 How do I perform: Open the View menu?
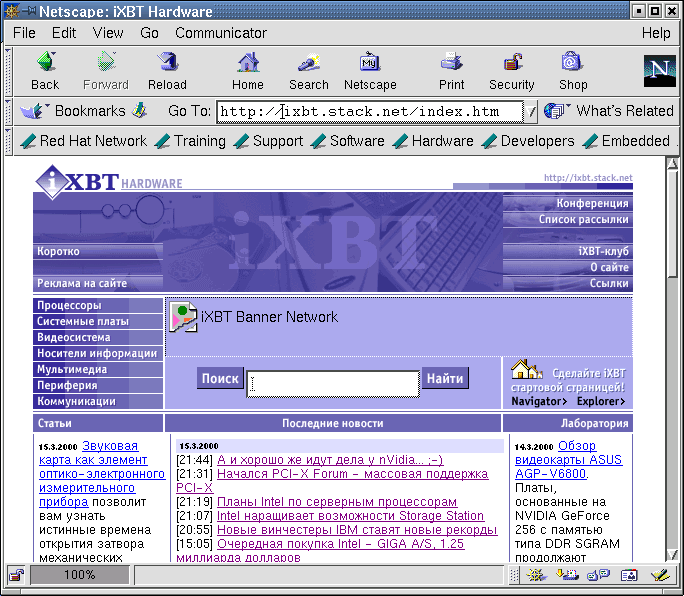pos(108,33)
